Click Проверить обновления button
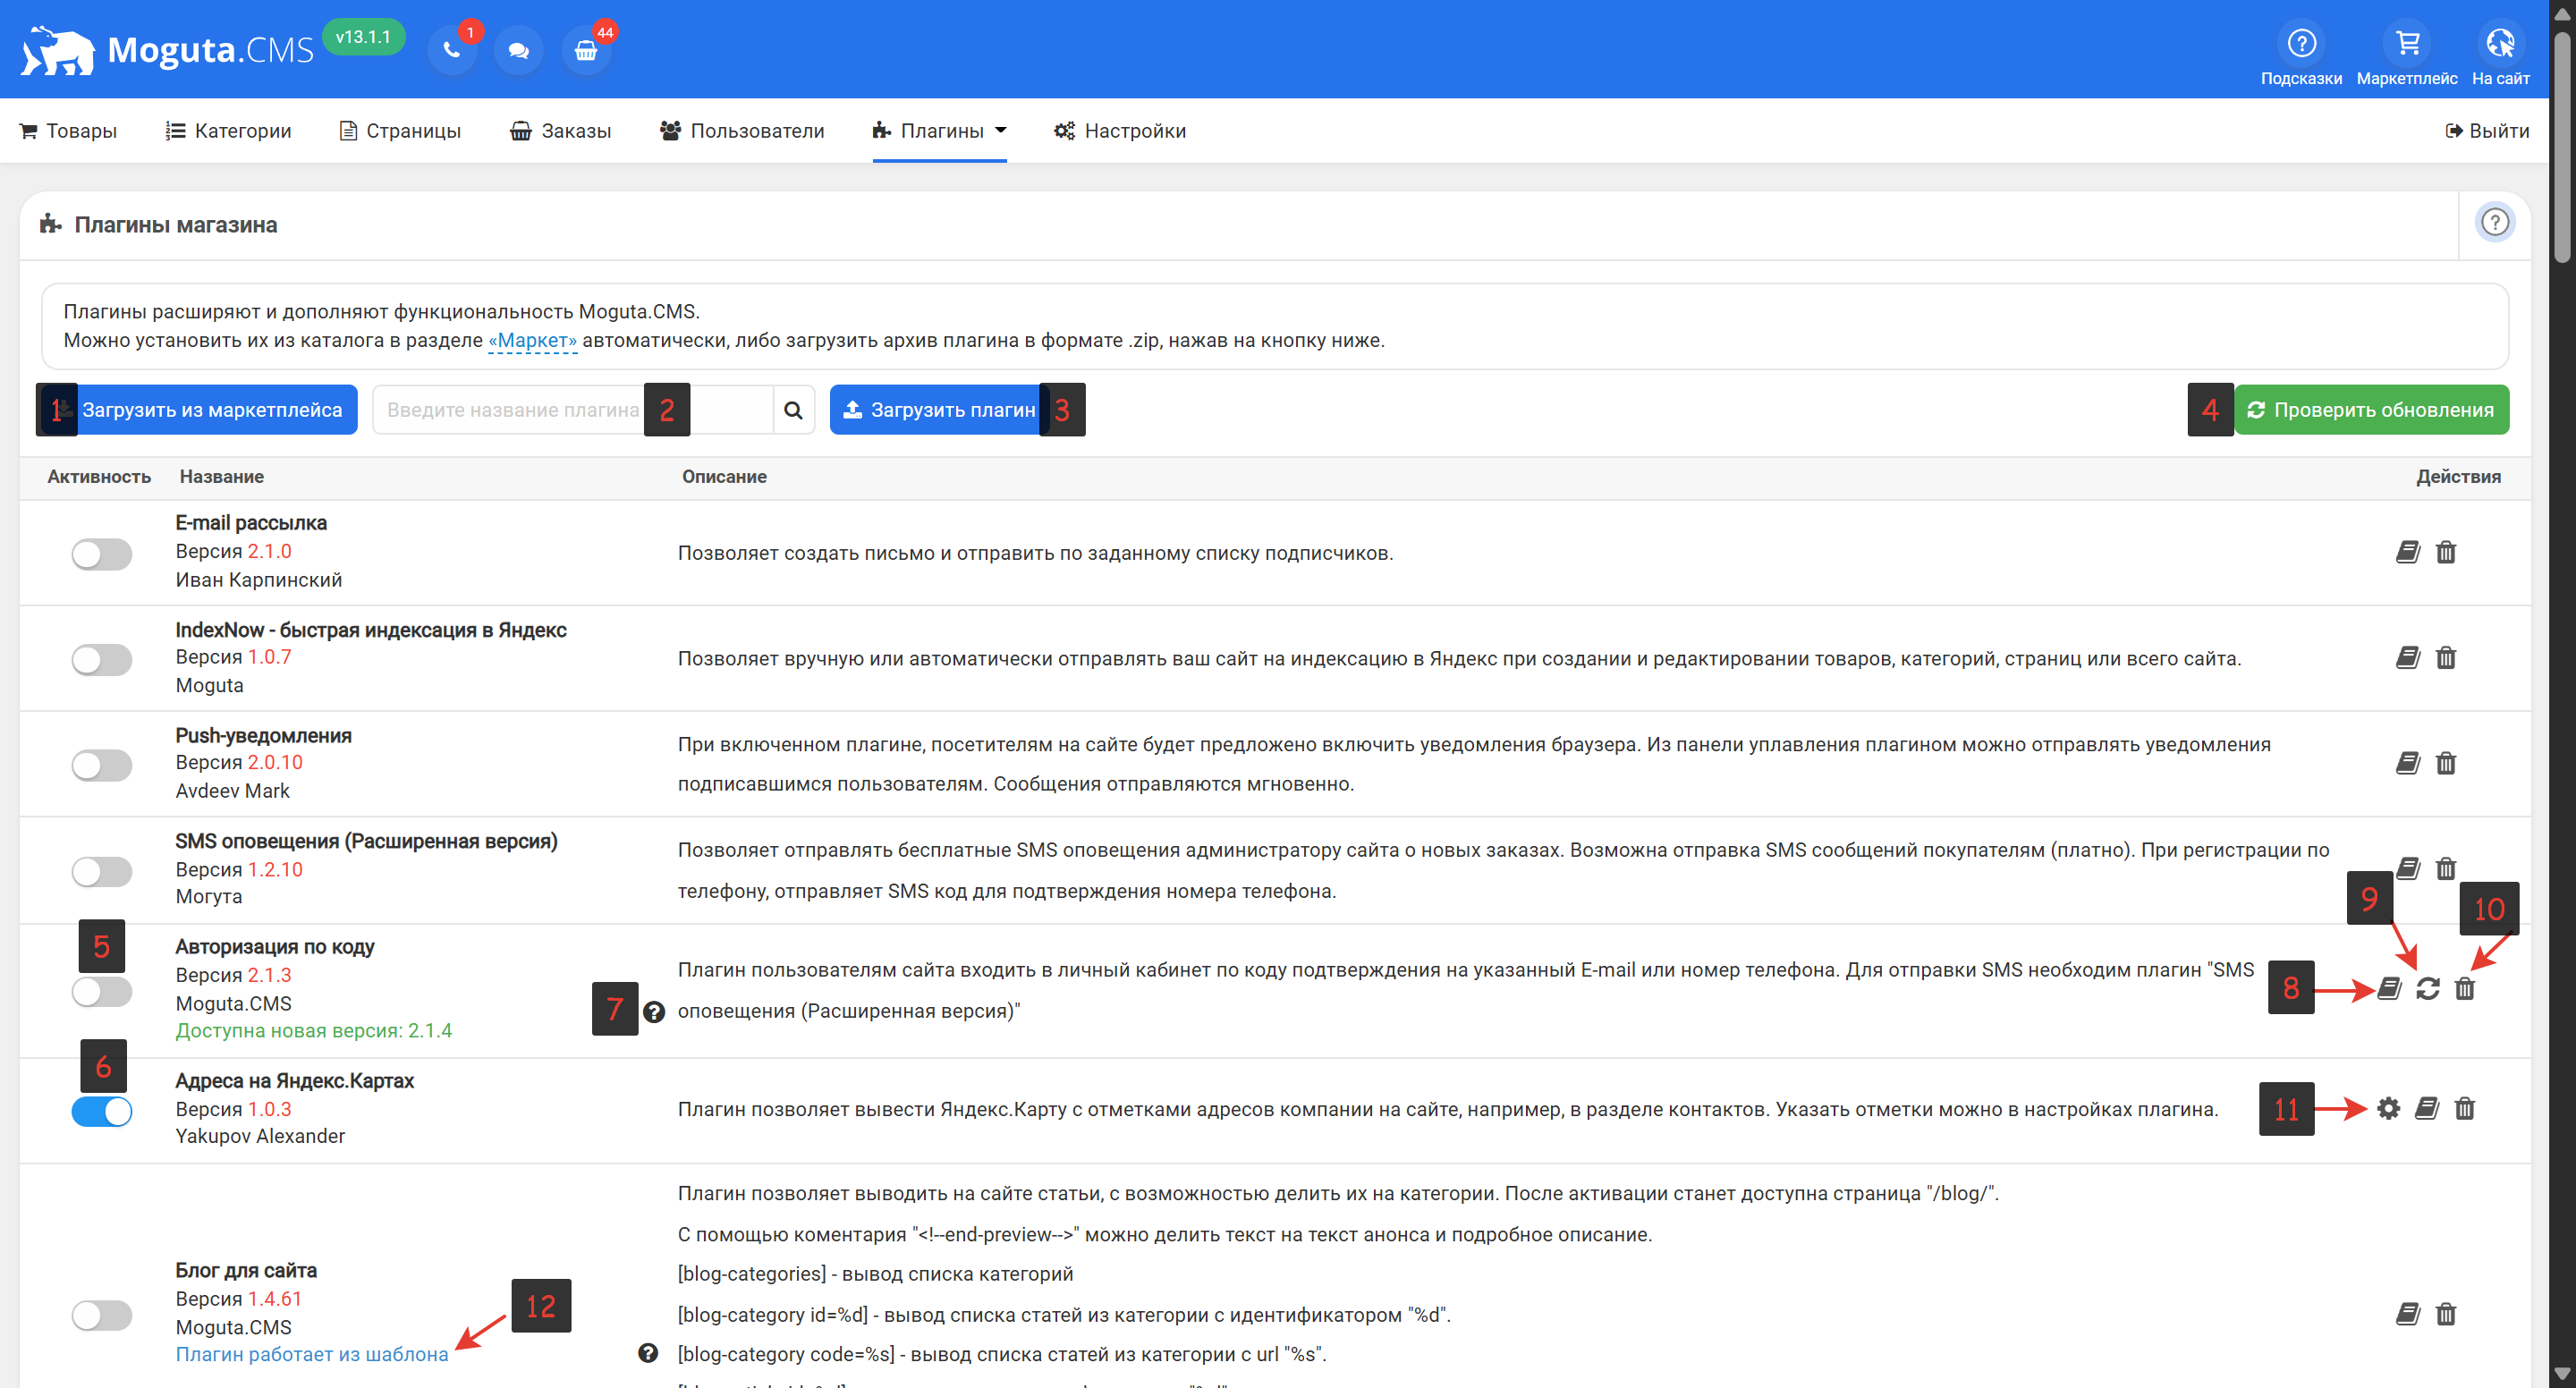The width and height of the screenshot is (2576, 1388). (x=2371, y=410)
